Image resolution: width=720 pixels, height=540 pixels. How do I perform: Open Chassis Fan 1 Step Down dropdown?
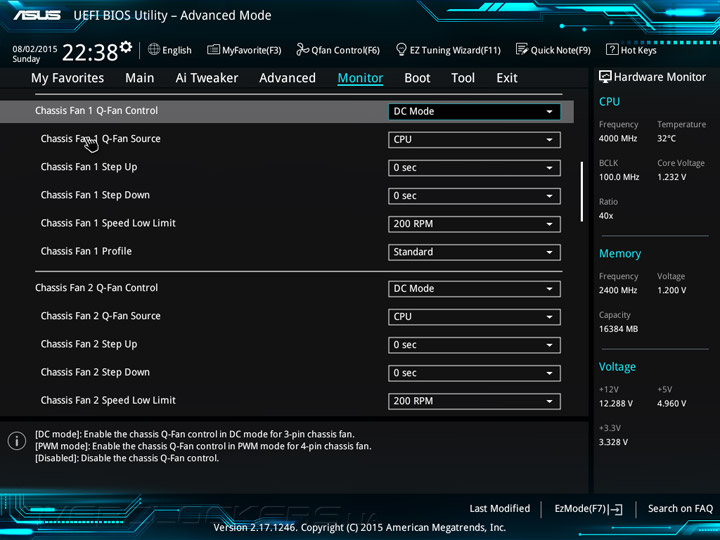[x=474, y=196]
